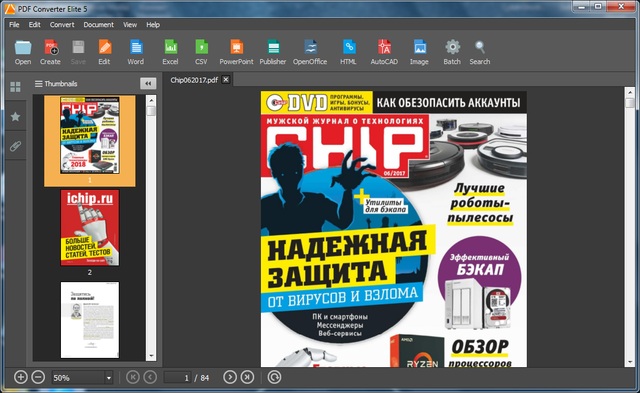Open the Edit menu
The width and height of the screenshot is (640, 393).
point(34,24)
